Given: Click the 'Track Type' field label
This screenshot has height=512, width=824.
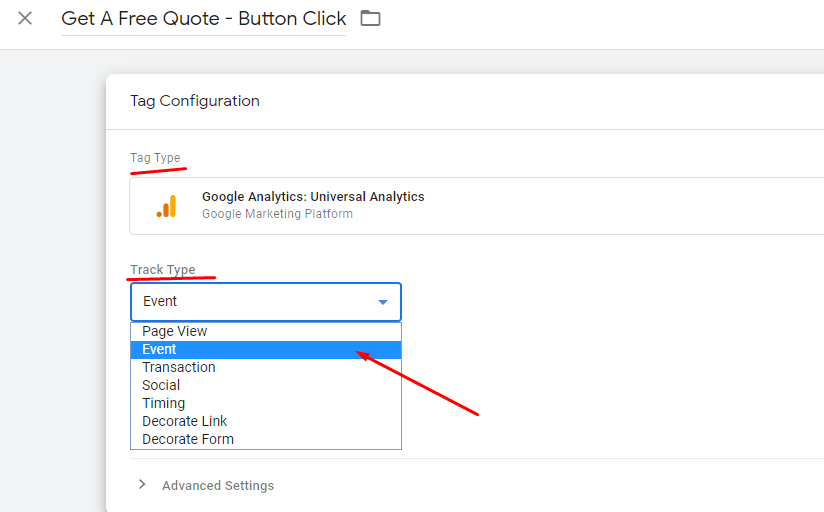Looking at the screenshot, I should [x=162, y=270].
